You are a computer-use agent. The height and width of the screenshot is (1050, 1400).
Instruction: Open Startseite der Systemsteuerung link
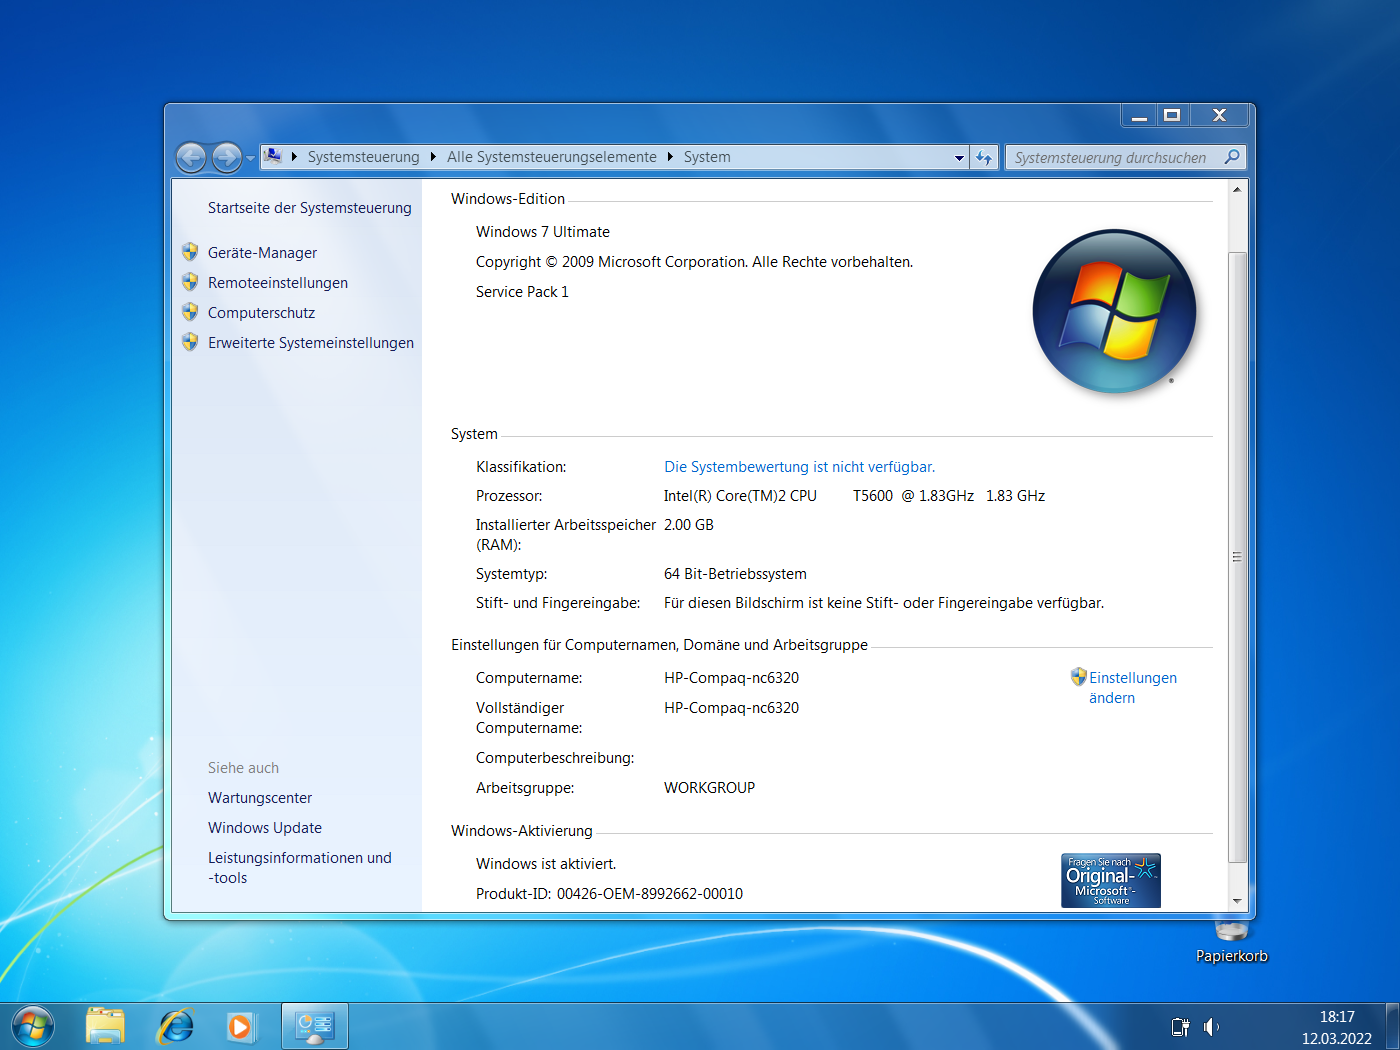tap(309, 208)
